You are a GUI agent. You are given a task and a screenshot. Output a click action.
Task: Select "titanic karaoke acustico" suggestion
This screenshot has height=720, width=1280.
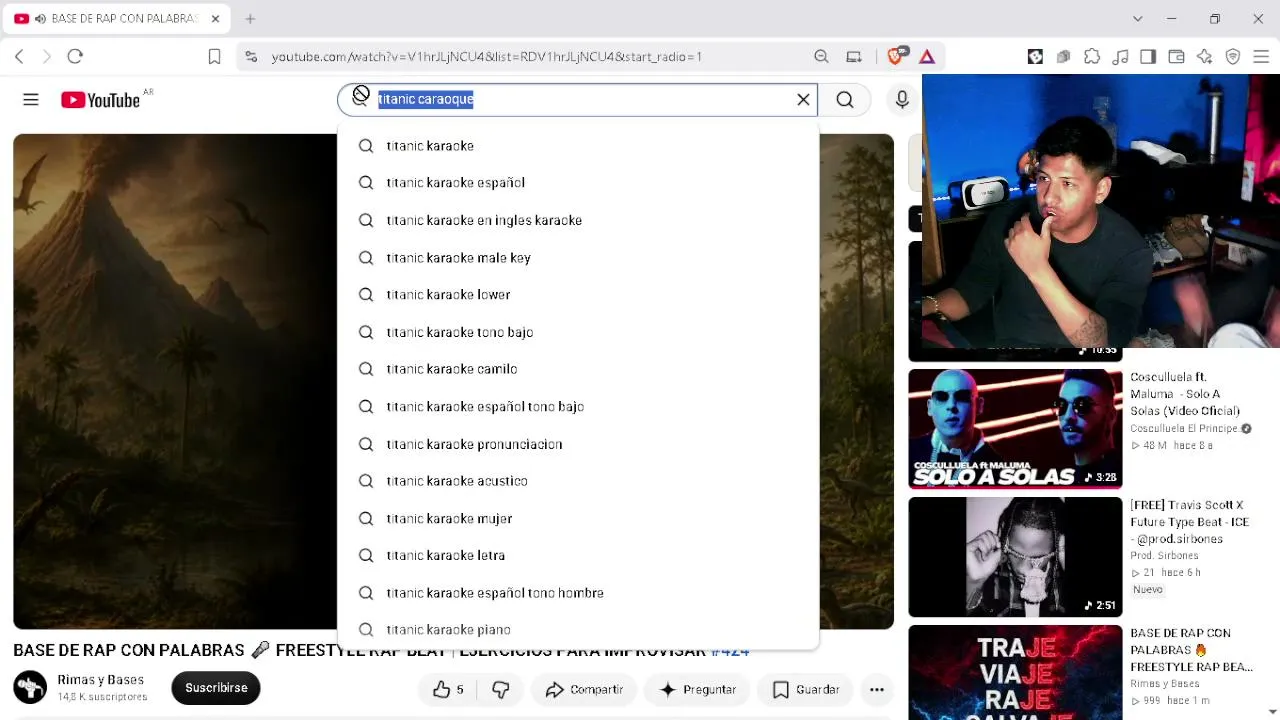click(578, 481)
